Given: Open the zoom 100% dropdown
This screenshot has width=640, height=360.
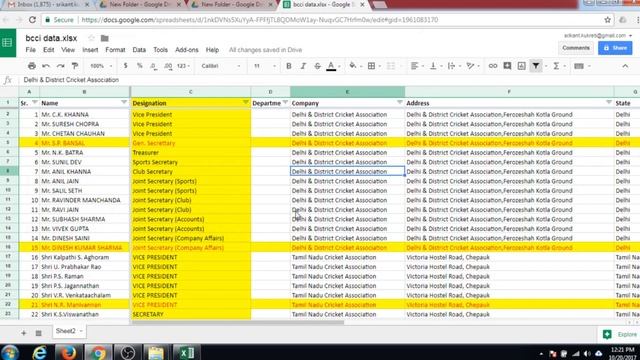Looking at the screenshot, I should pos(100,66).
